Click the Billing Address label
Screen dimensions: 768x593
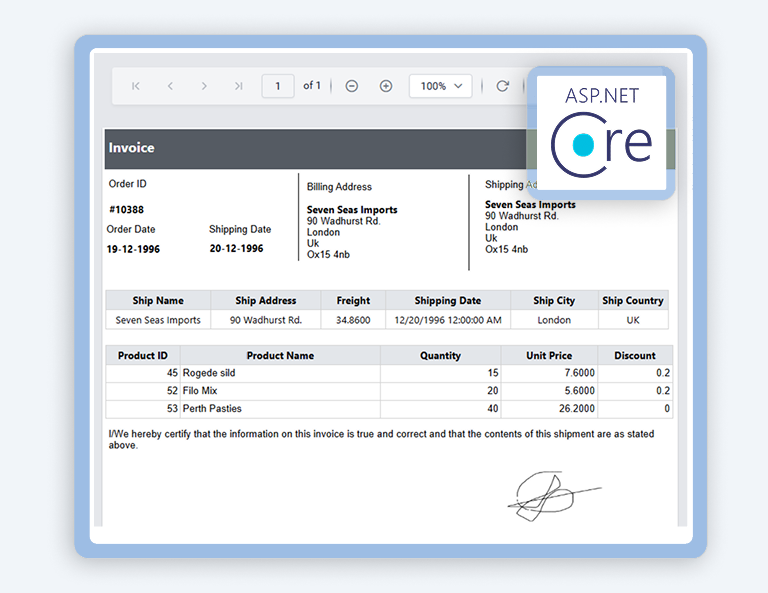coord(339,187)
